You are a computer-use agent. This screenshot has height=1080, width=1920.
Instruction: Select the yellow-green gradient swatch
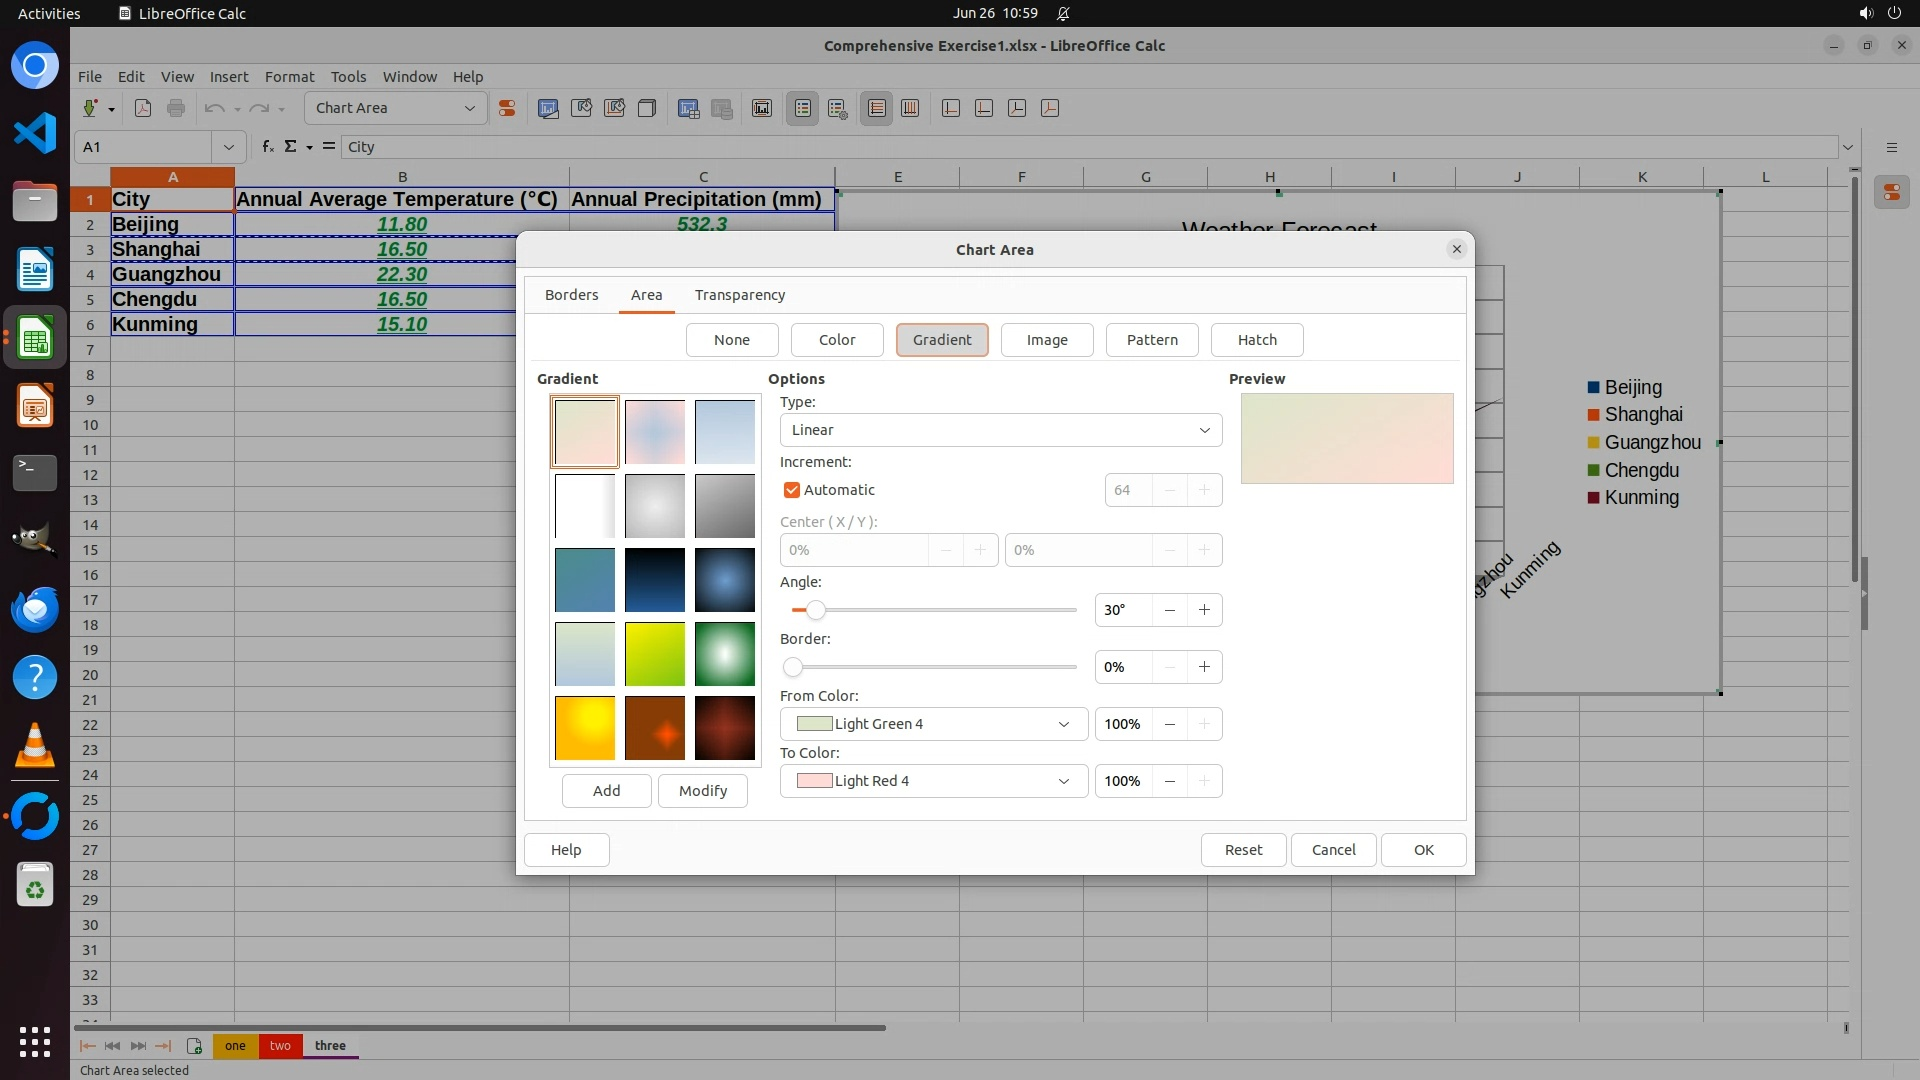click(655, 654)
